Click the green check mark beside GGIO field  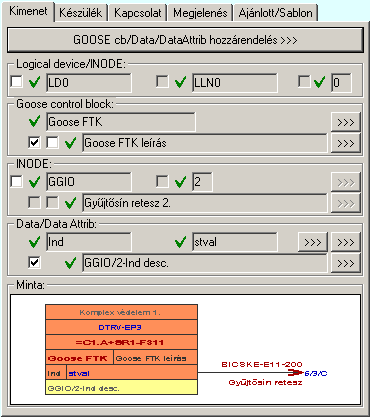(x=35, y=182)
